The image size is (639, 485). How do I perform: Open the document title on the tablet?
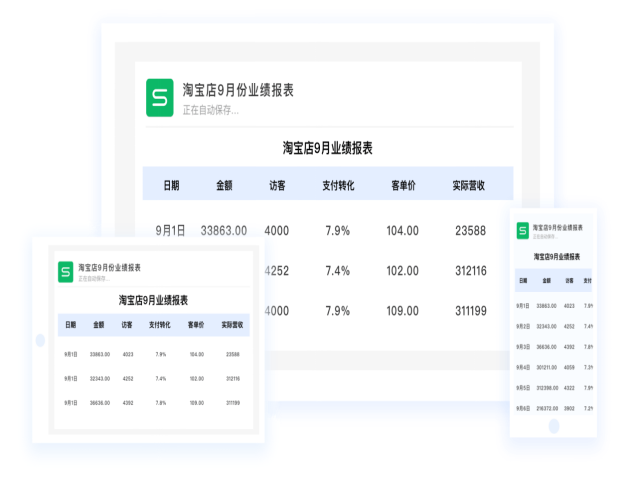pos(110,268)
